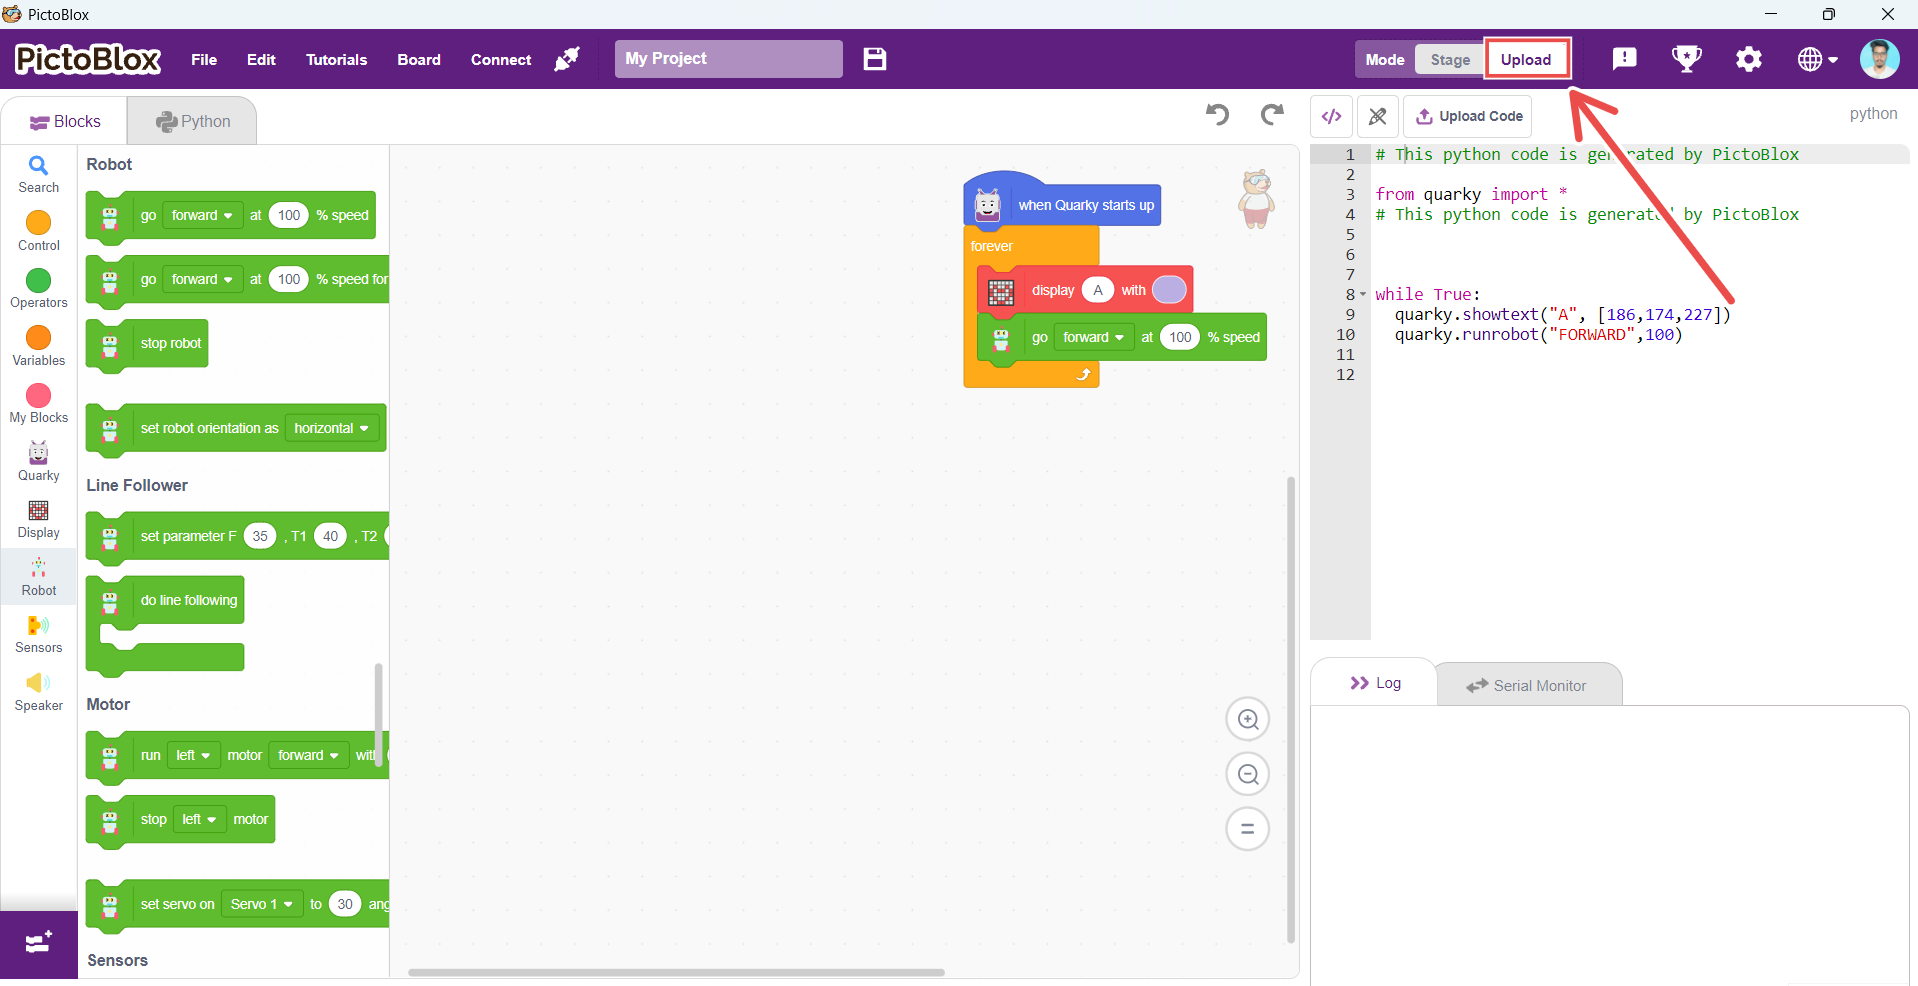
Task: Open the language globe dropdown
Action: 1817,60
